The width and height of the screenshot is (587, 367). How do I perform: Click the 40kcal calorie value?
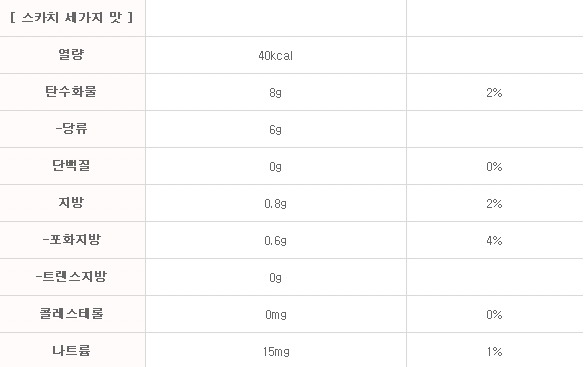click(x=276, y=55)
